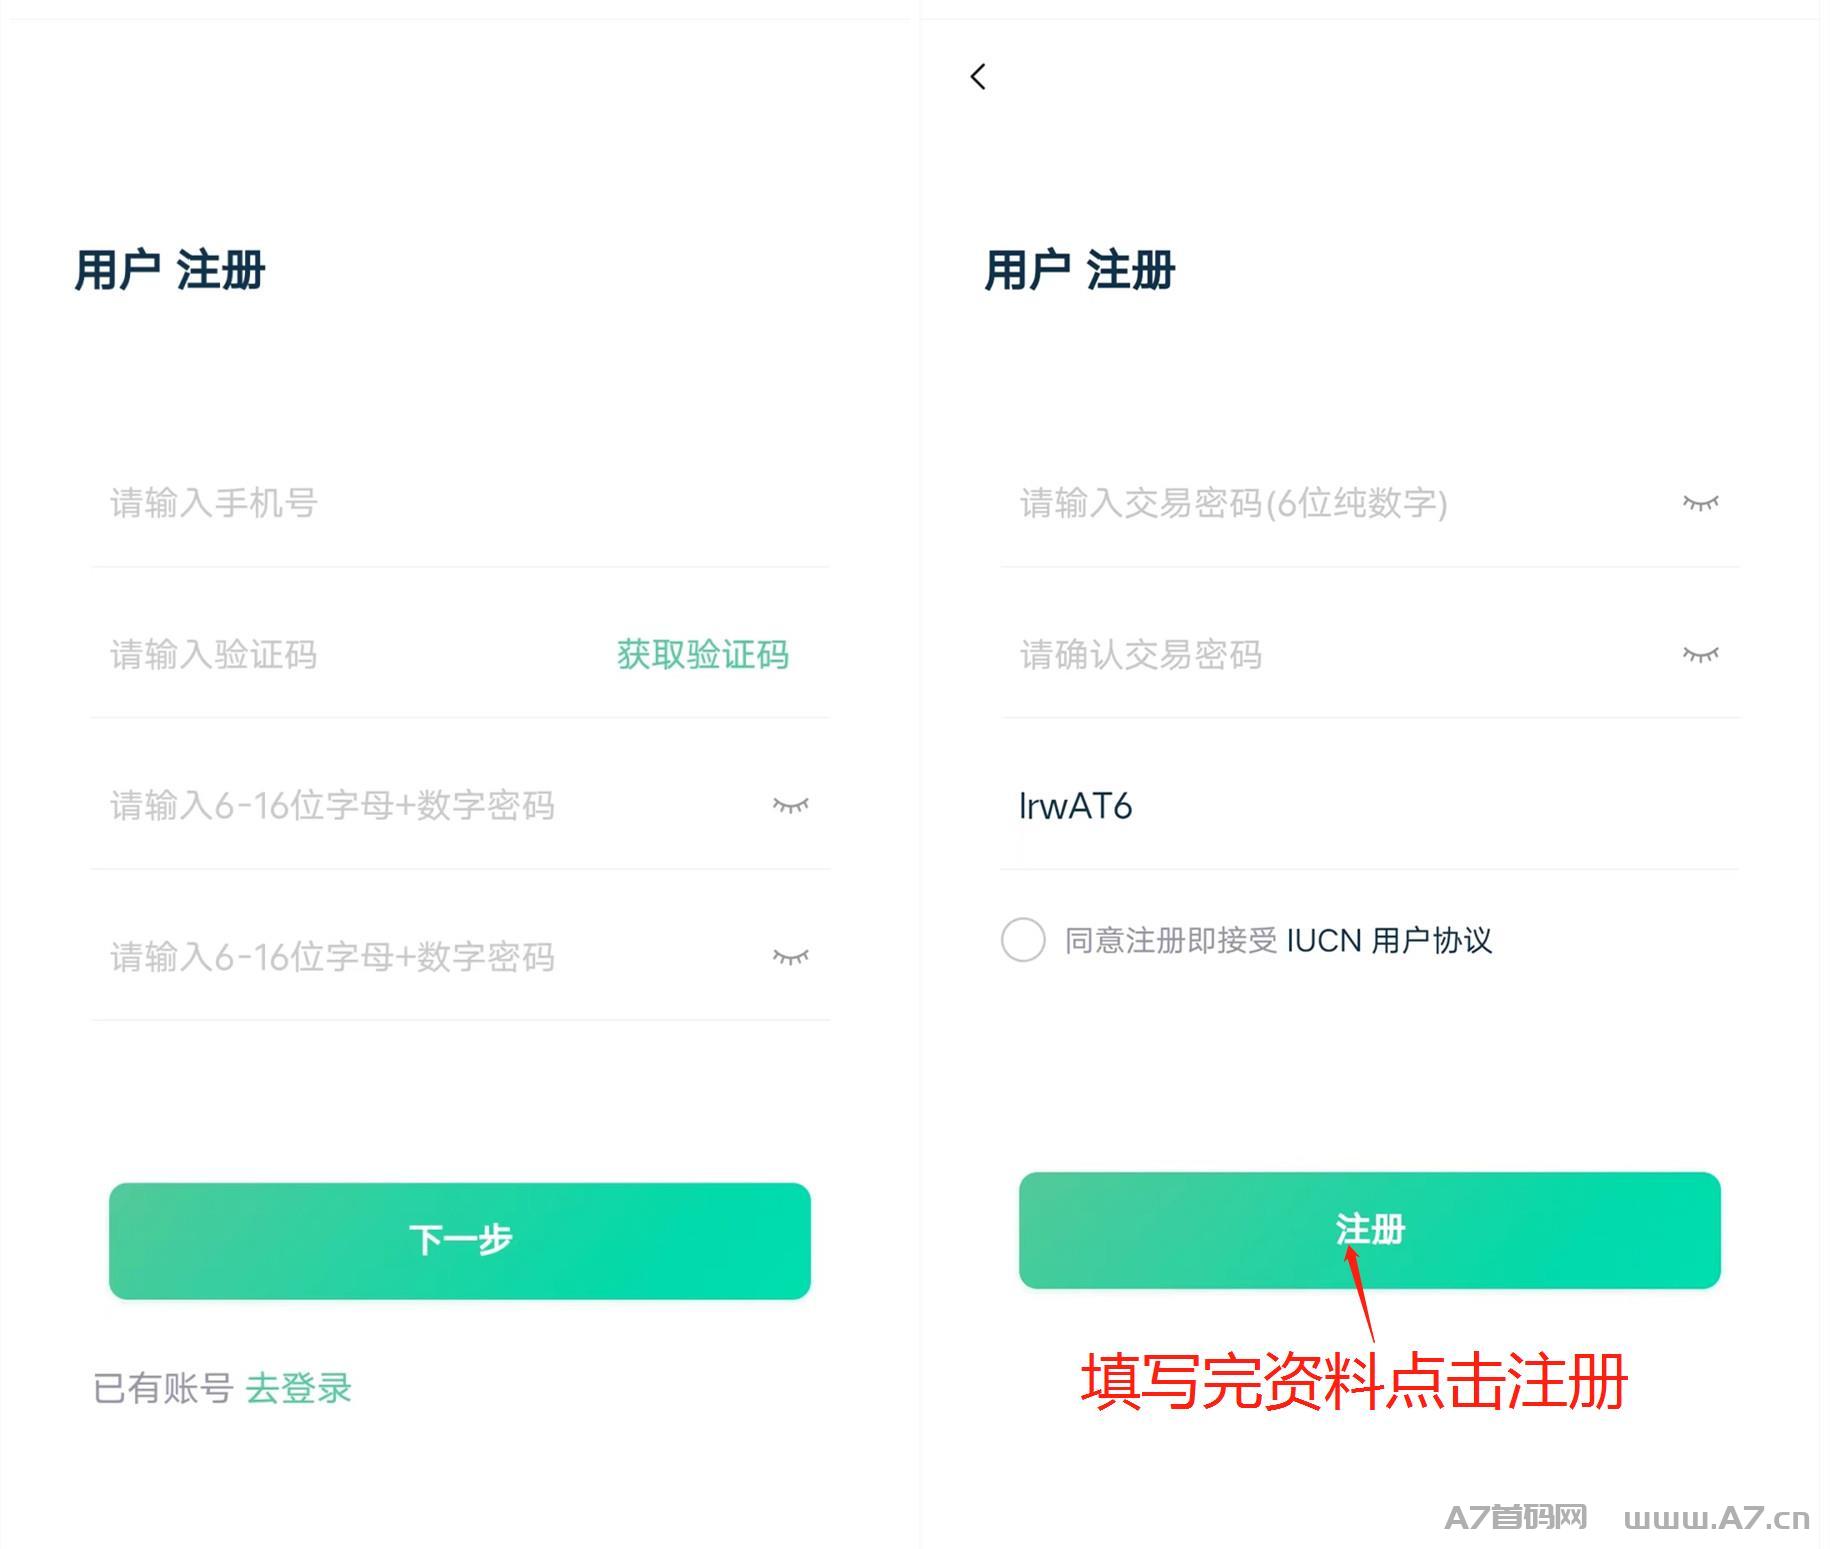
Task: Go back using the left chevron arrow
Action: click(978, 76)
